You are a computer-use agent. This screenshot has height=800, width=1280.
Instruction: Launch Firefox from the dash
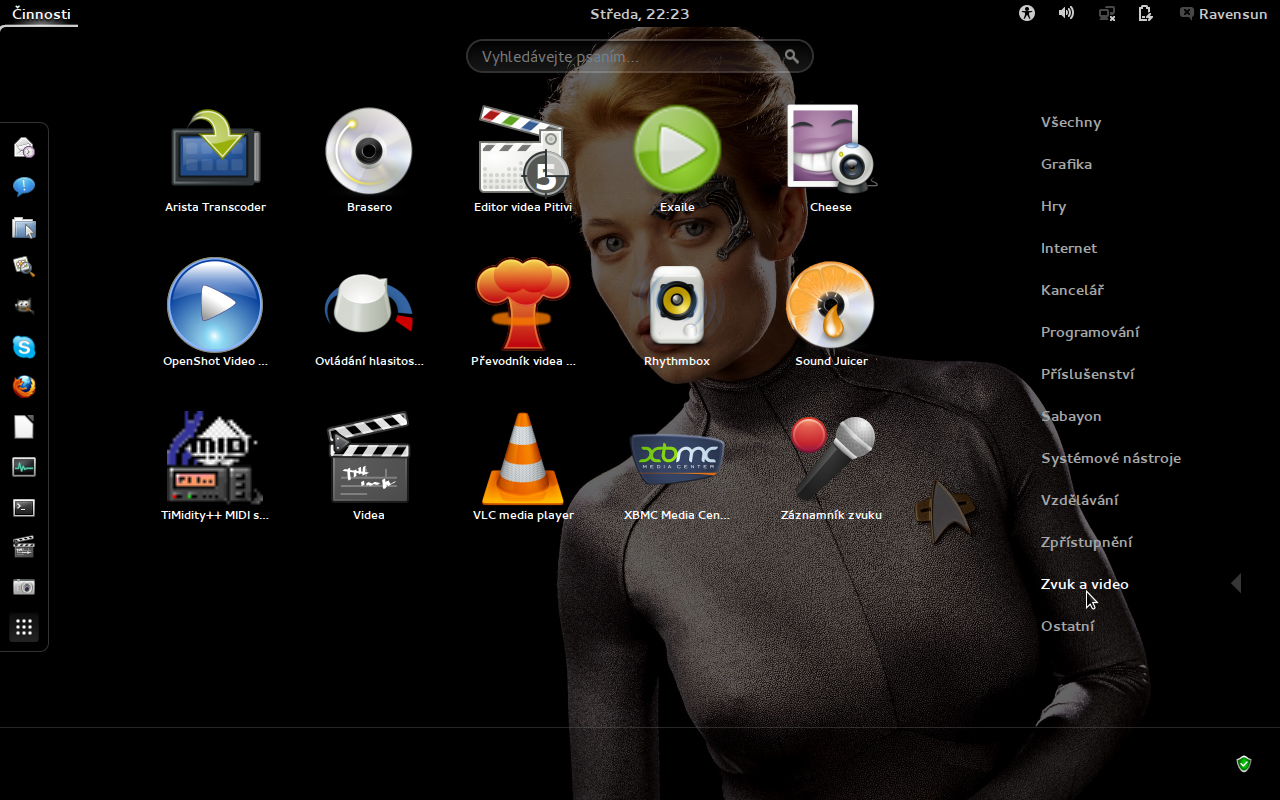point(24,387)
